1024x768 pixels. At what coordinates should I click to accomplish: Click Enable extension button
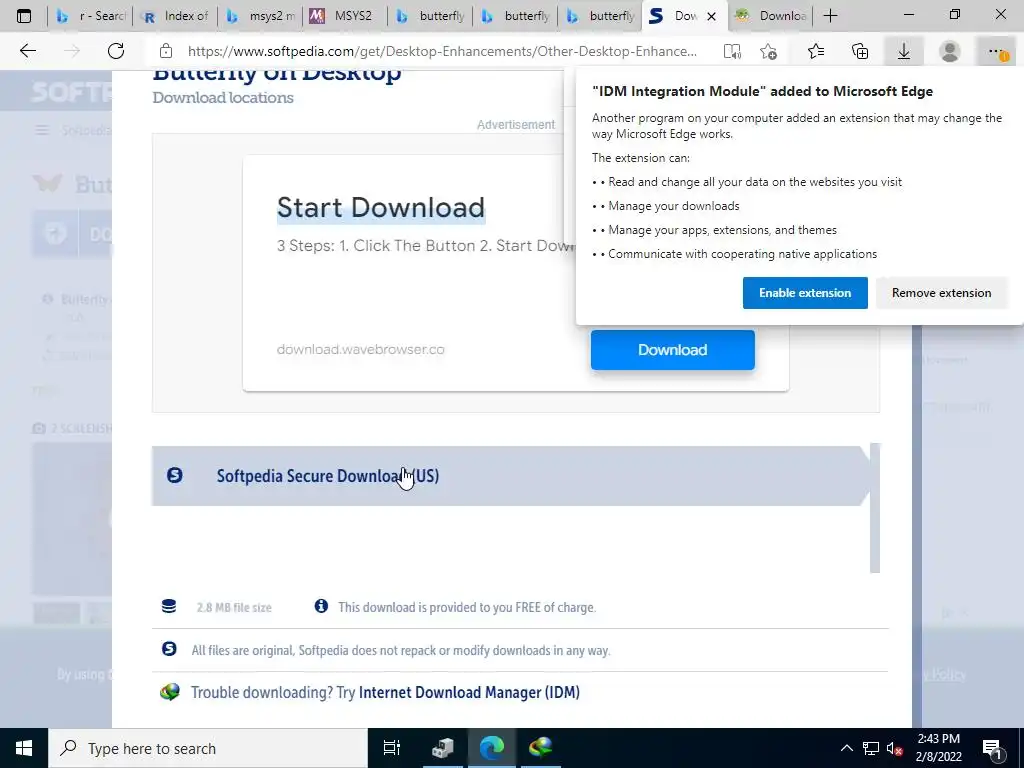(x=805, y=293)
